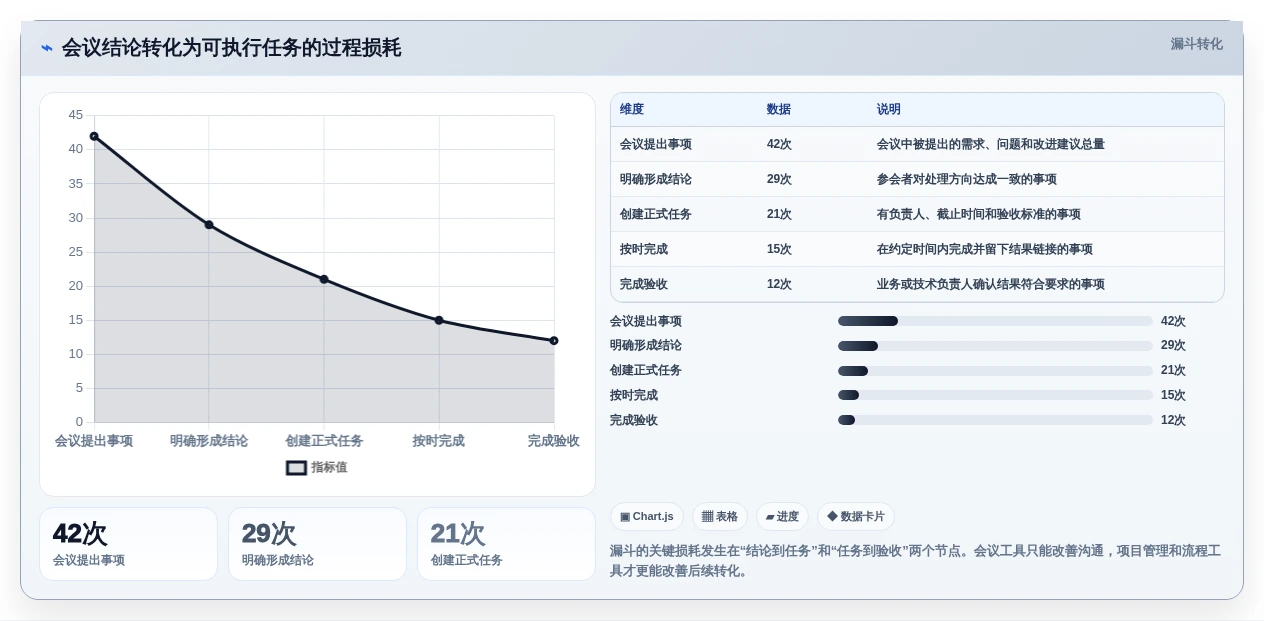Click table cell 按时完成
The height and width of the screenshot is (621, 1264).
click(644, 249)
